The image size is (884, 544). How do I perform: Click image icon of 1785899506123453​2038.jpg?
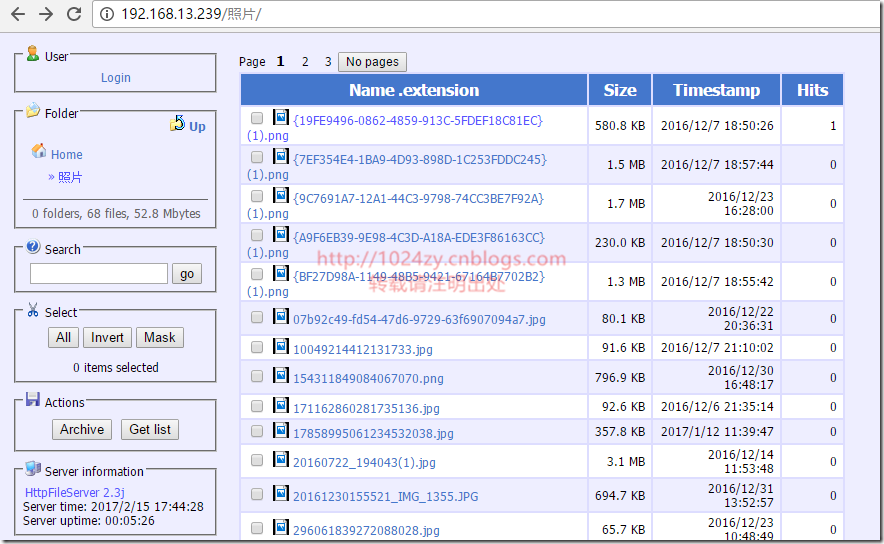point(280,430)
